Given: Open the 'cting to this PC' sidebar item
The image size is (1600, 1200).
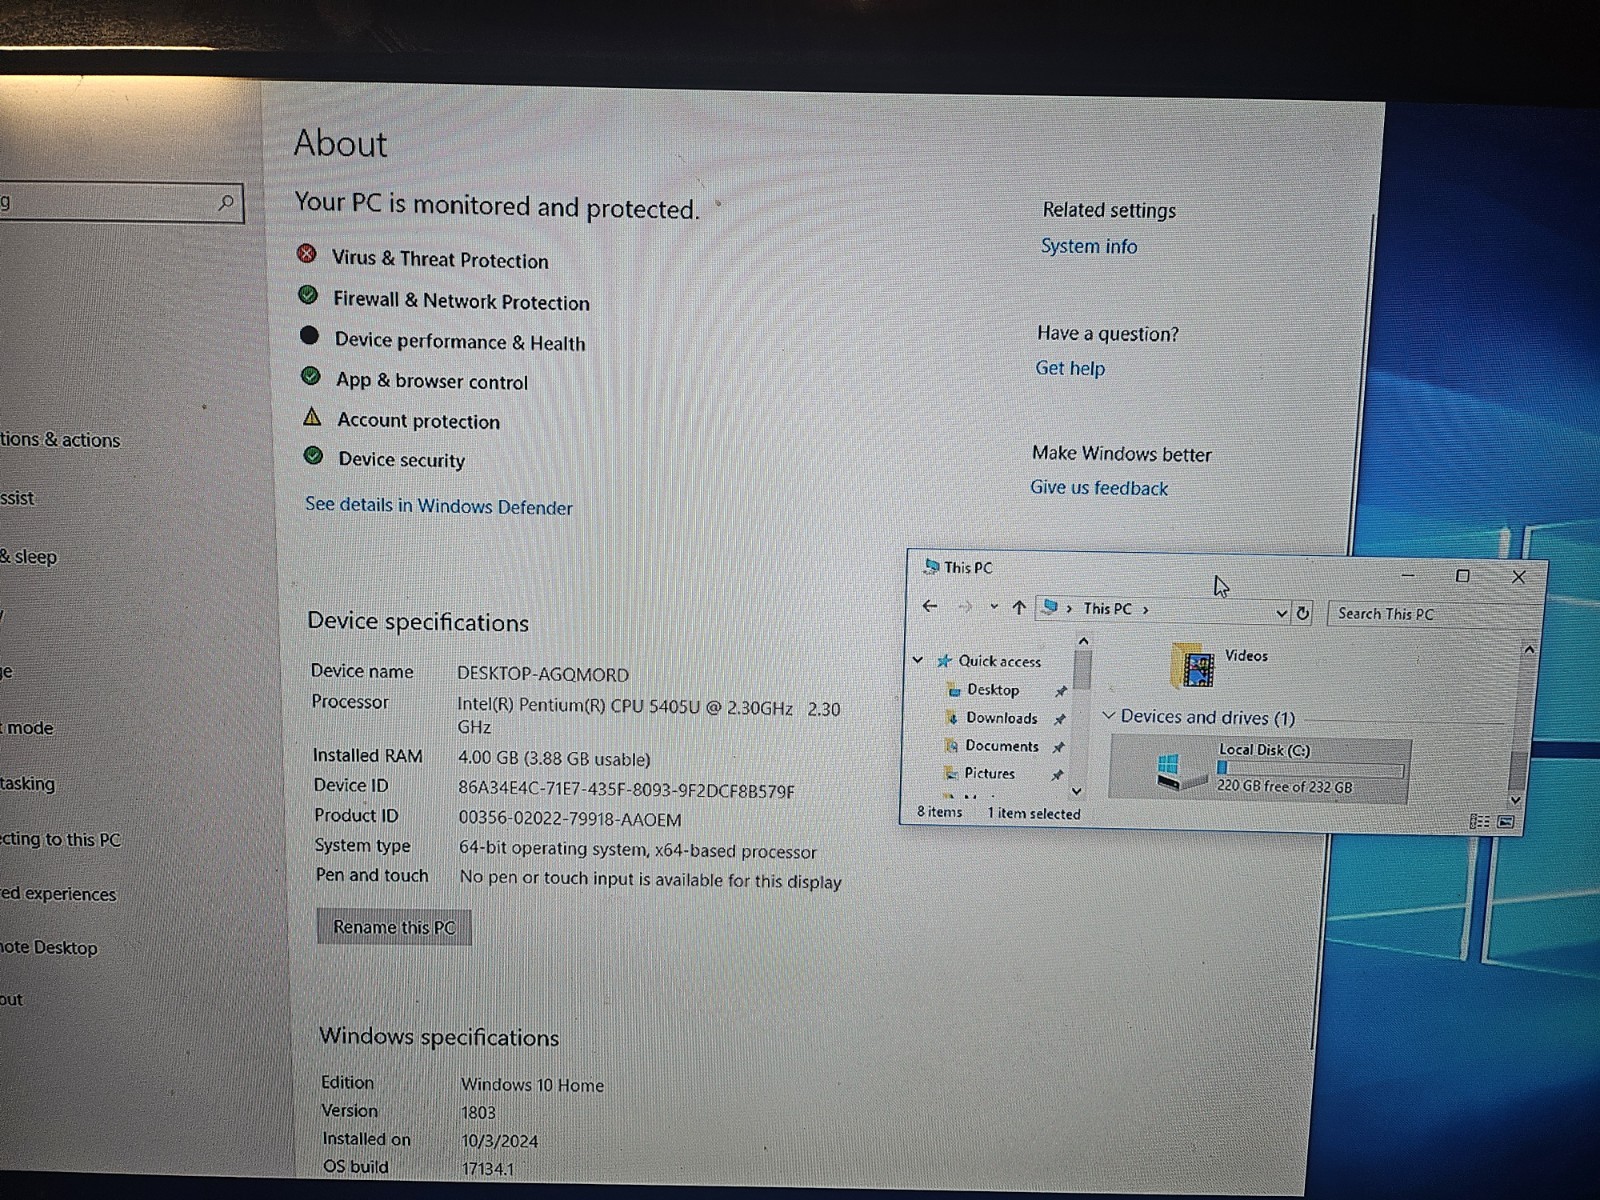Looking at the screenshot, I should 60,839.
